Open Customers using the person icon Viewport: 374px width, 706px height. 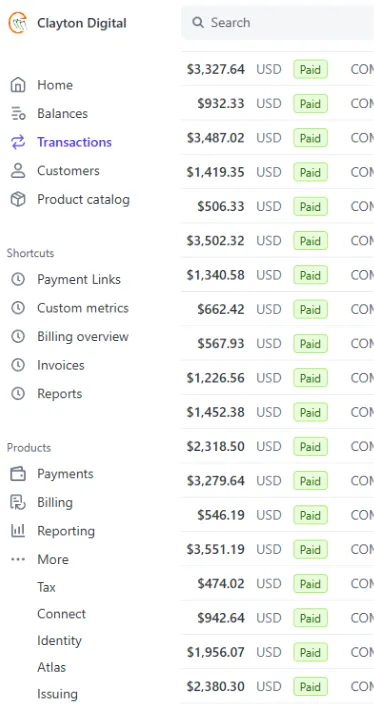(x=18, y=171)
